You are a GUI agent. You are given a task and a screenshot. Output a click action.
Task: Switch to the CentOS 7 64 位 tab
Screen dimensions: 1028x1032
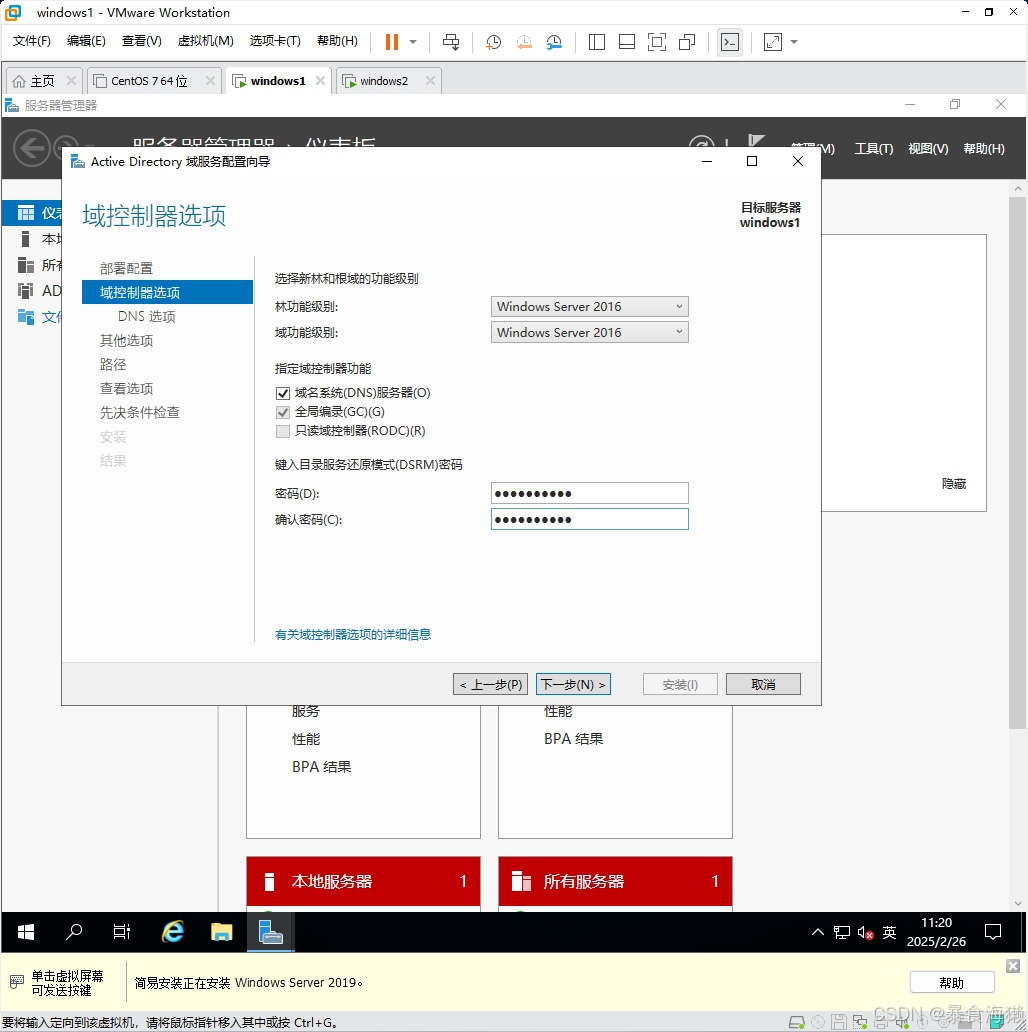(x=149, y=81)
